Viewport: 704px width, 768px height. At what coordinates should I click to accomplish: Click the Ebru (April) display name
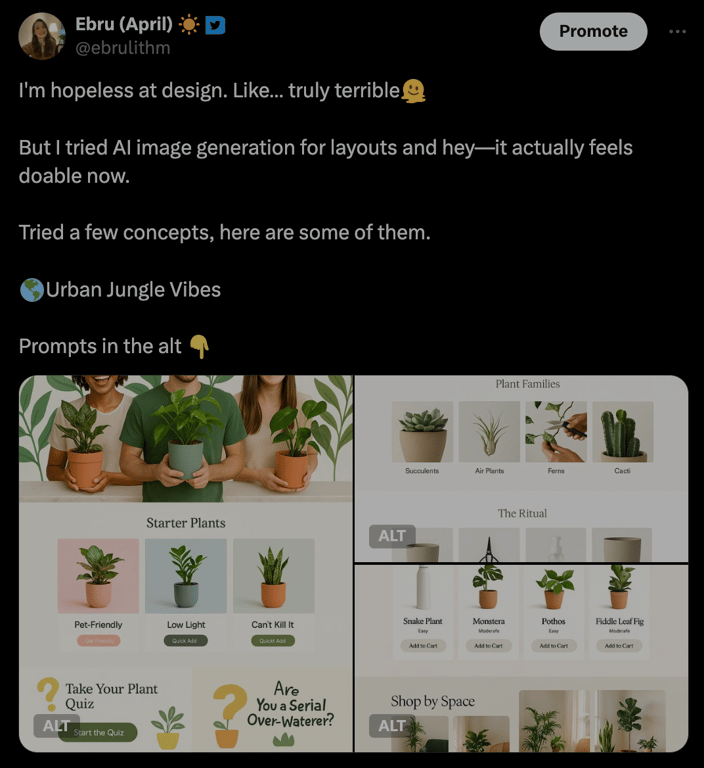tap(123, 24)
